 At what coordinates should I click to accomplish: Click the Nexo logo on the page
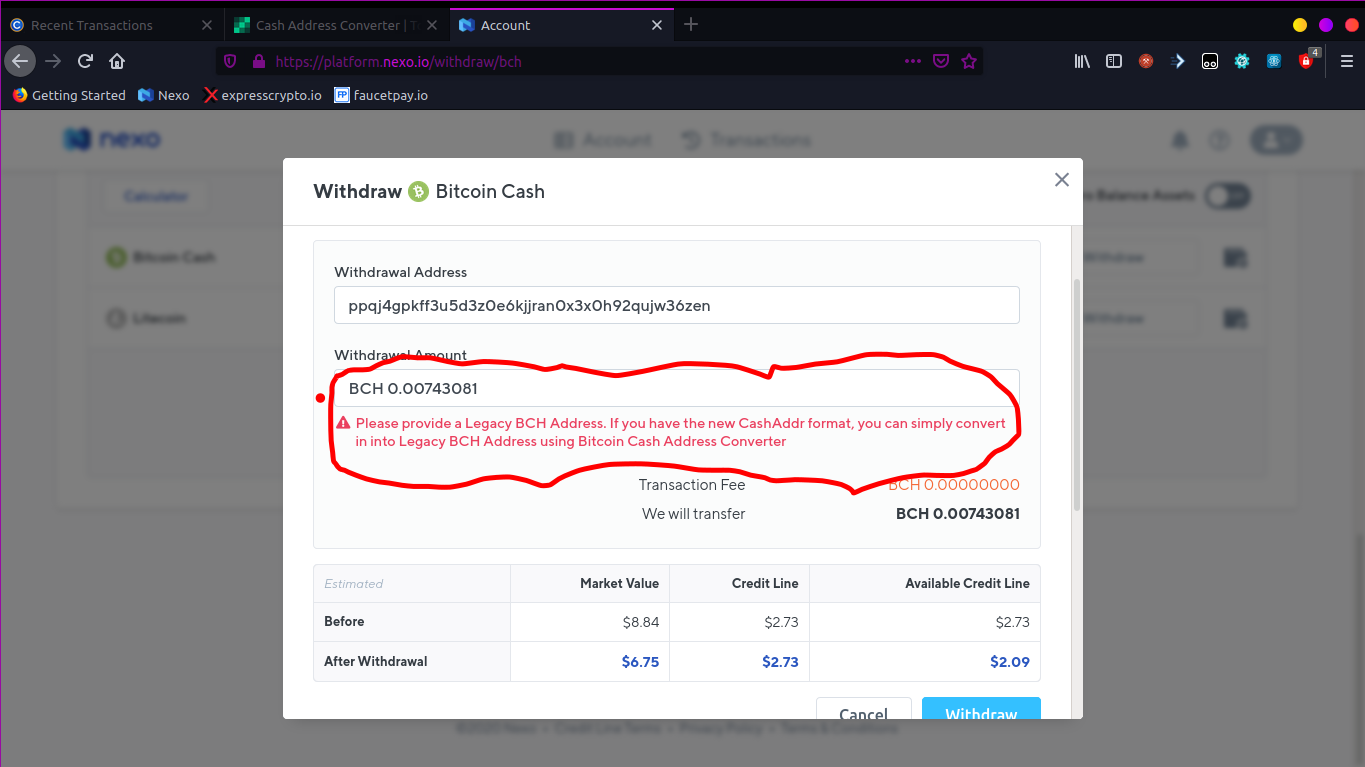(112, 140)
